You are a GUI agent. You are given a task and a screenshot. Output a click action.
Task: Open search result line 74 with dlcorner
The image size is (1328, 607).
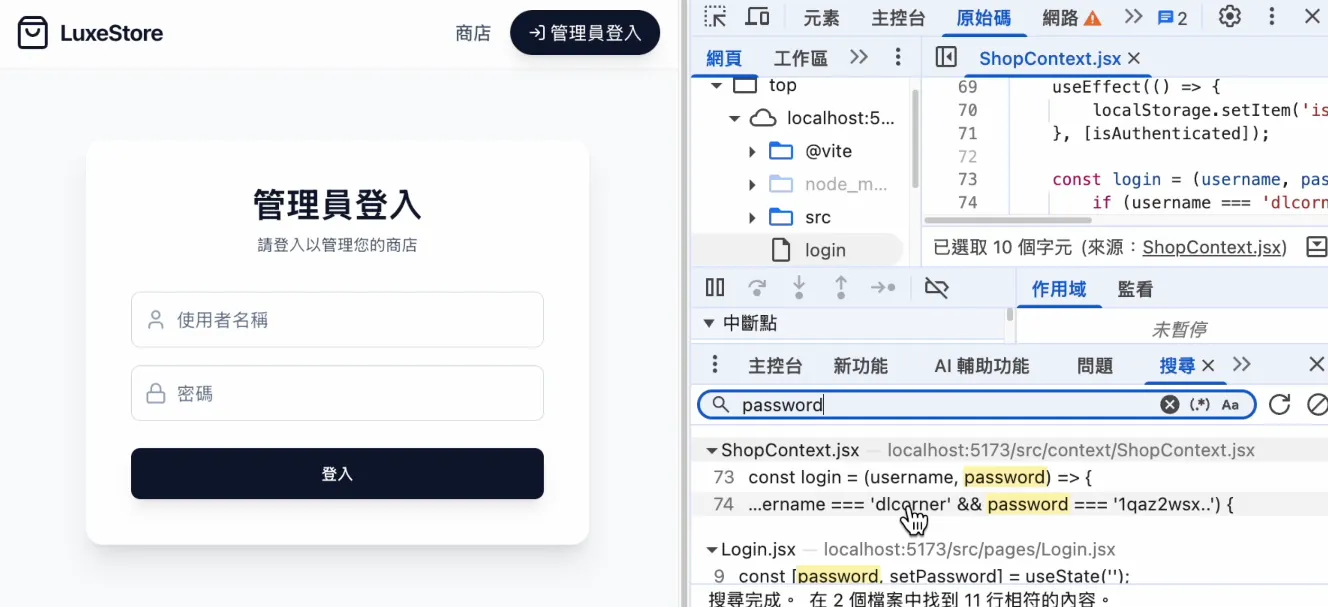pyautogui.click(x=1009, y=504)
